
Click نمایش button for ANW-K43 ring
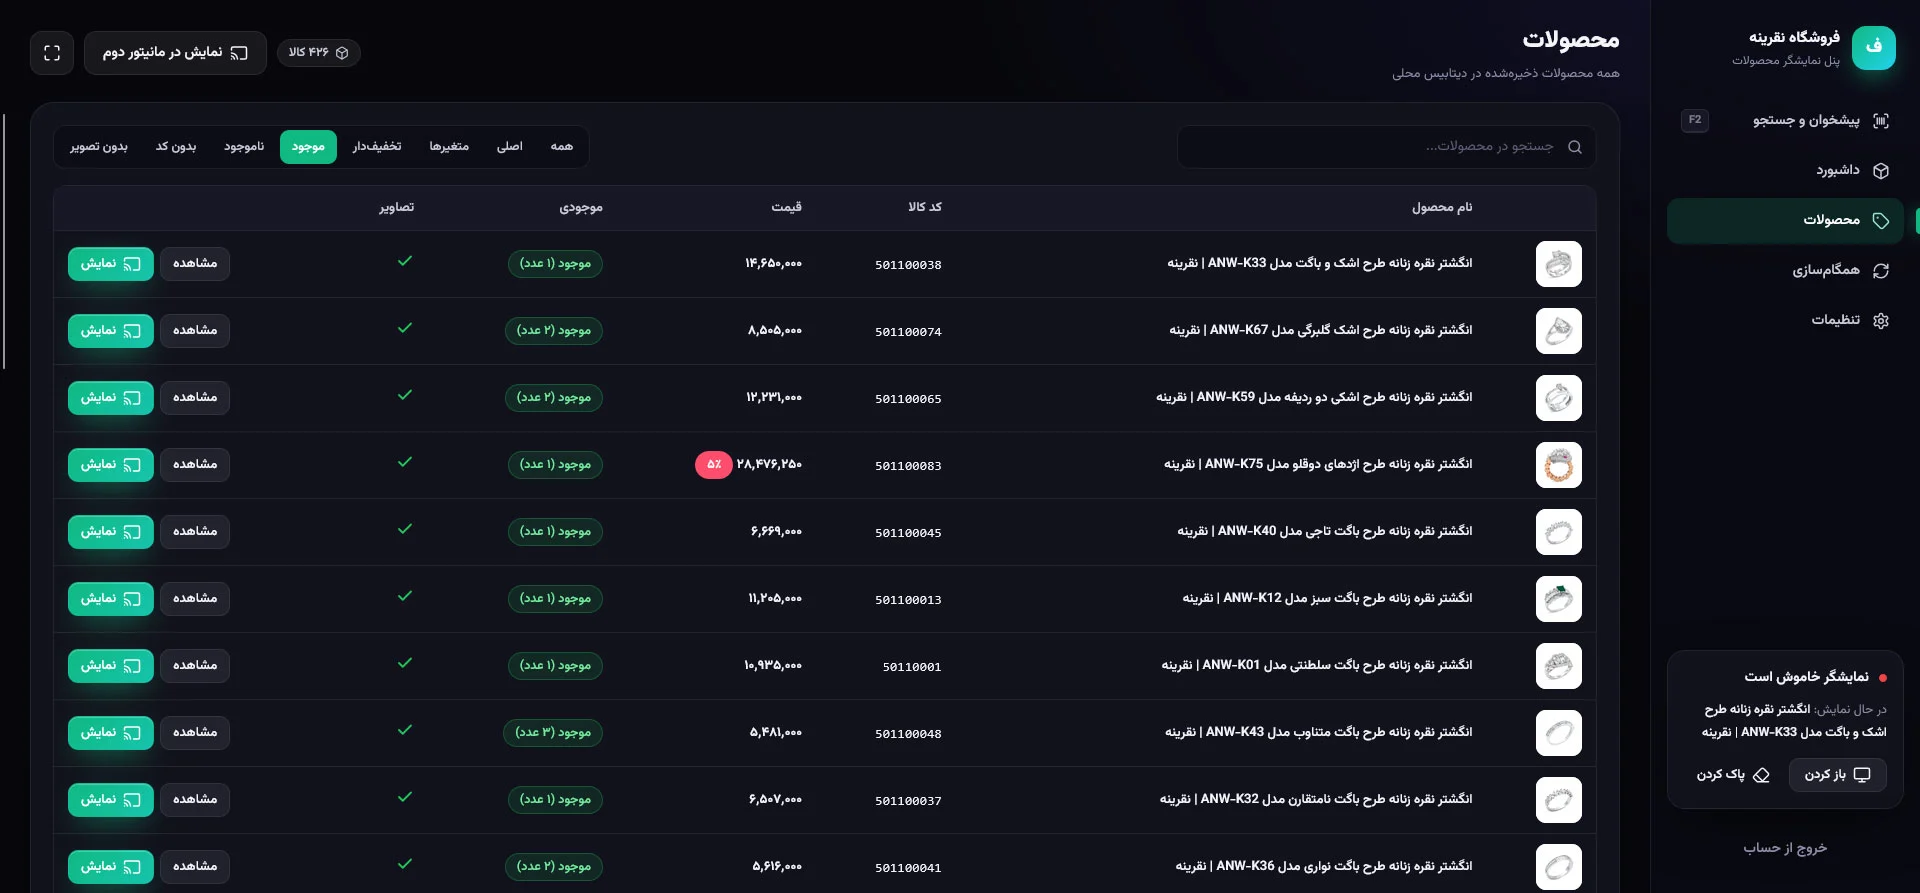[111, 733]
